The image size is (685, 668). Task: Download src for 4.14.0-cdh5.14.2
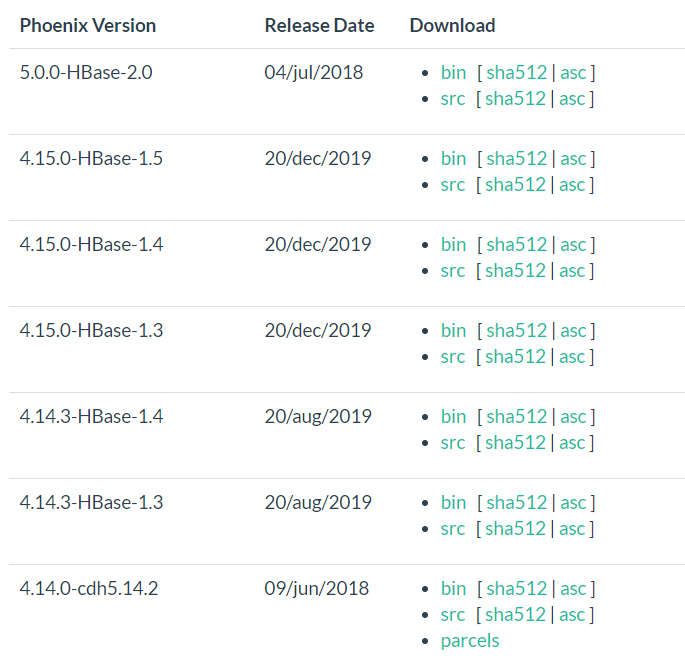pyautogui.click(x=453, y=615)
